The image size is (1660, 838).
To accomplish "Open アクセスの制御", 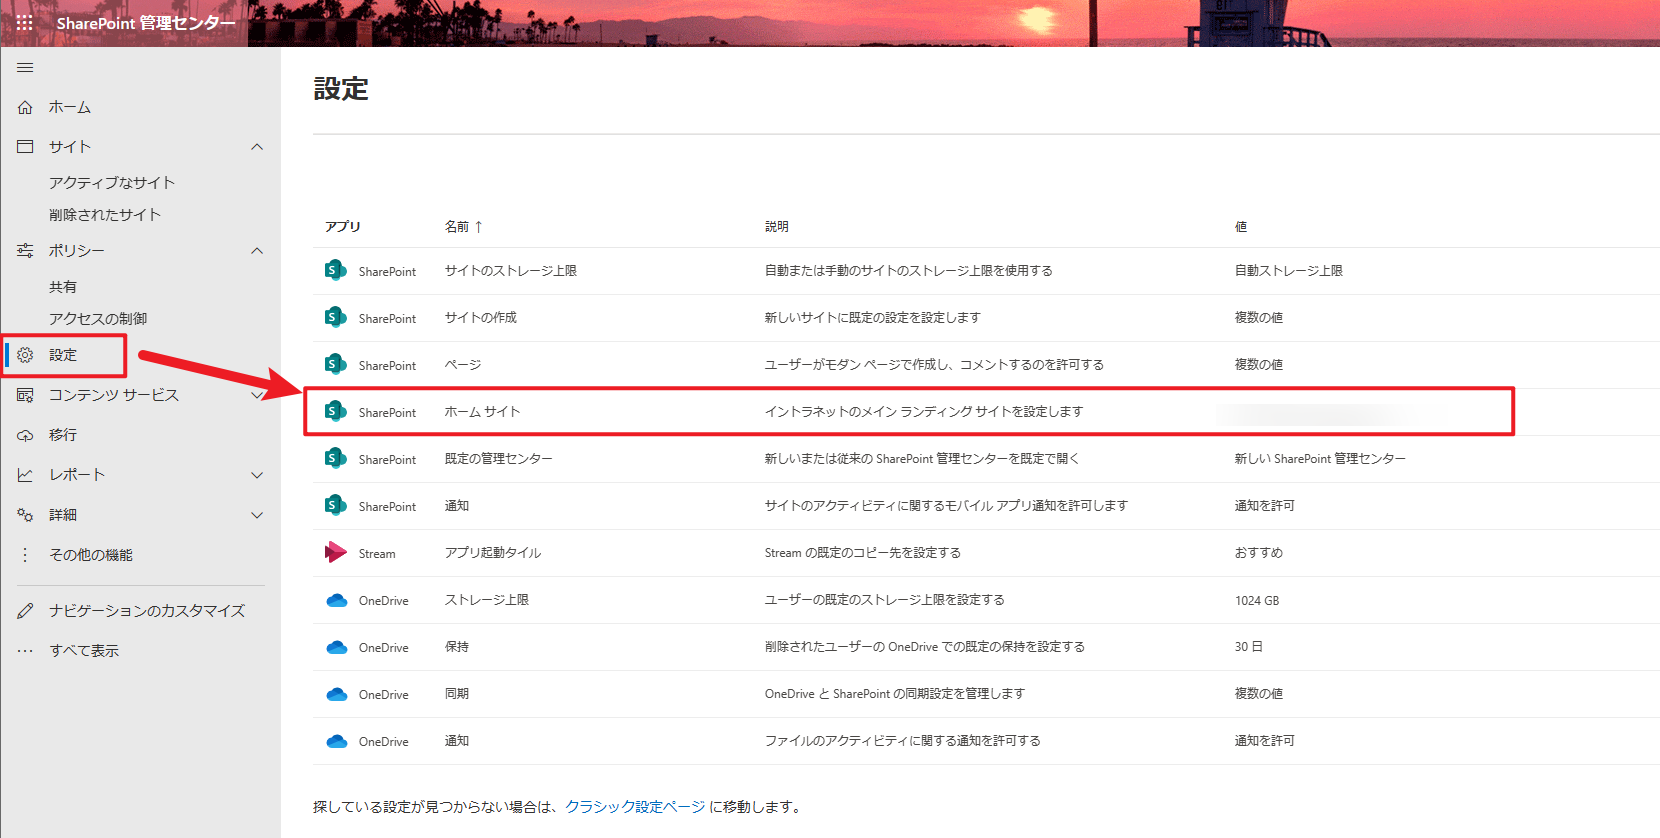I will coord(98,319).
